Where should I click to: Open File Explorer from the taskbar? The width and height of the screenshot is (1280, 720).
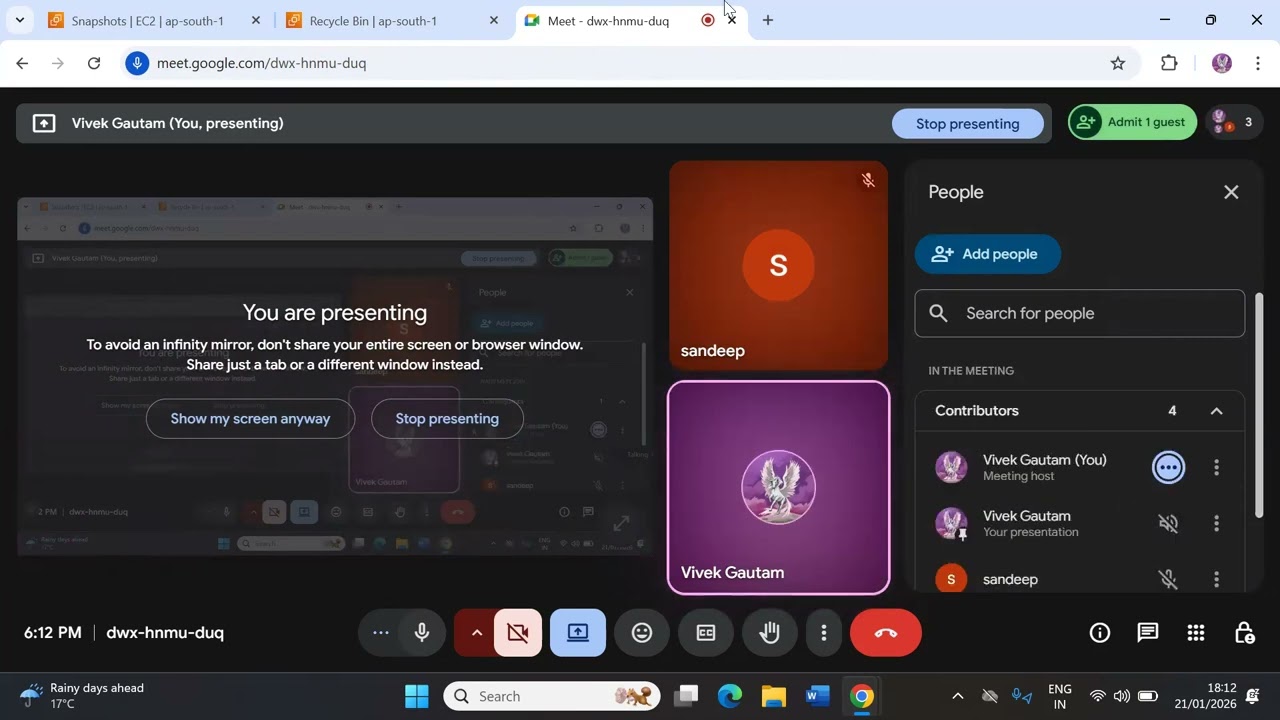tap(774, 696)
